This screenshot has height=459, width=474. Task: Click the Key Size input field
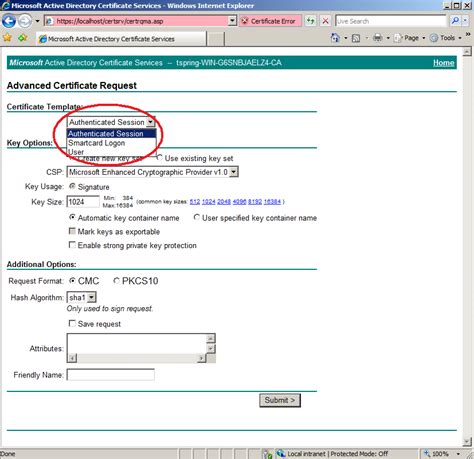click(x=83, y=202)
